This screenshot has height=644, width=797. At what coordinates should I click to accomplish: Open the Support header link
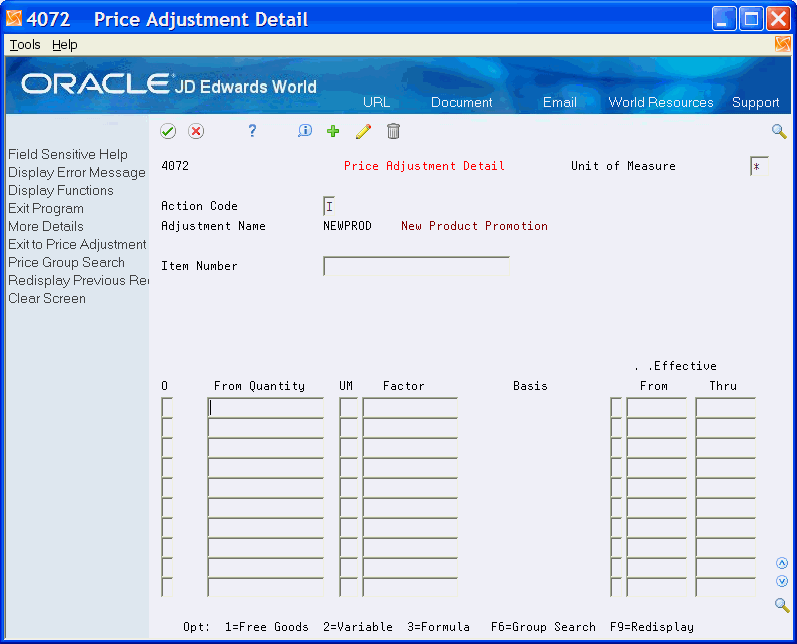pos(755,102)
